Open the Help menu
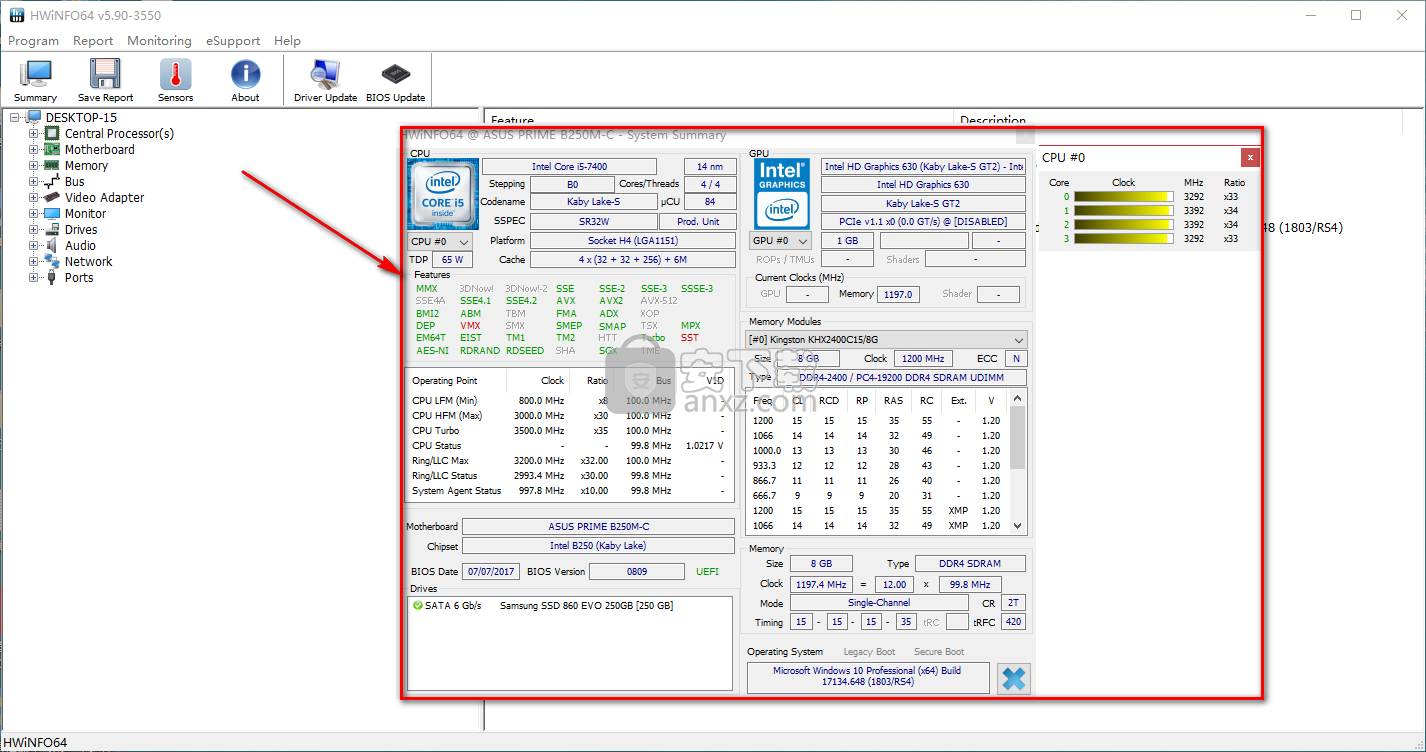 [x=287, y=41]
